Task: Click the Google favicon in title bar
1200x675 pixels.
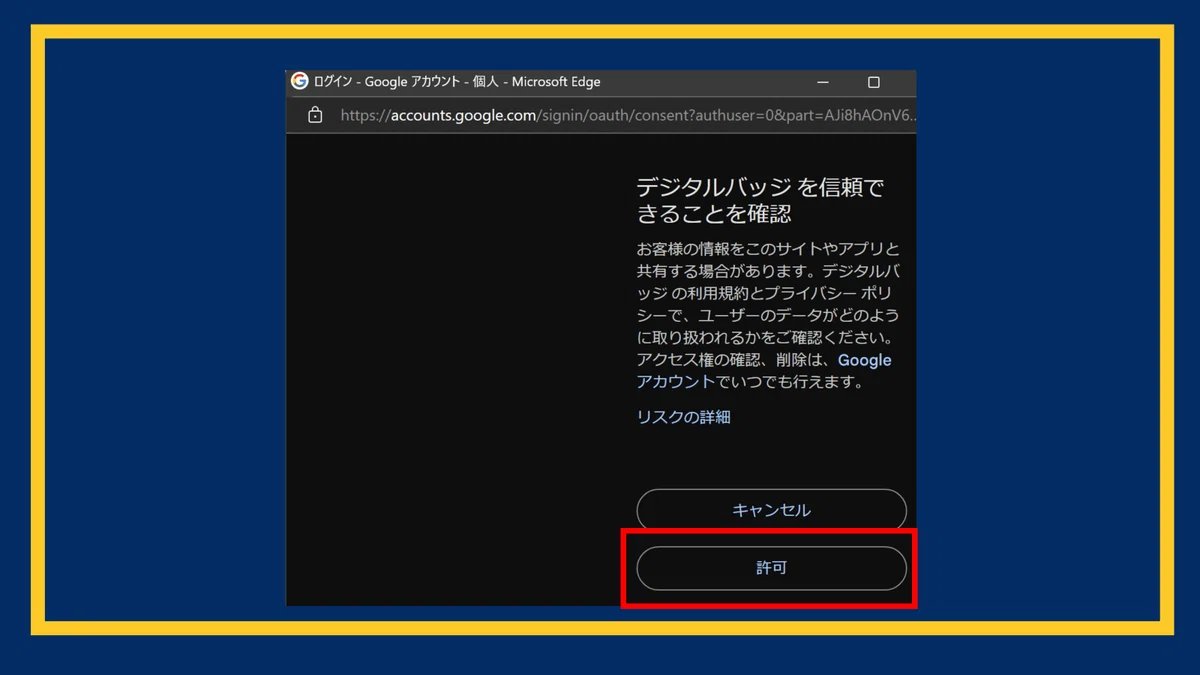Action: click(299, 81)
